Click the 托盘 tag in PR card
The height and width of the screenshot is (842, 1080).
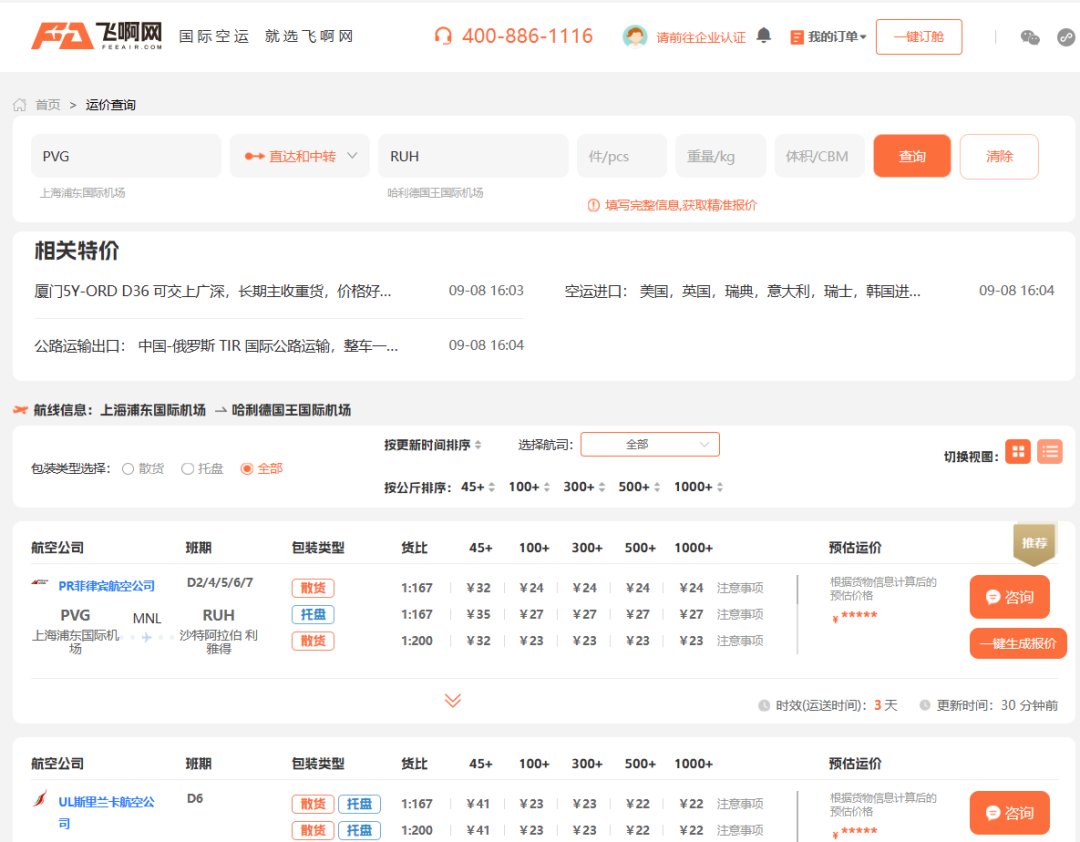(313, 614)
